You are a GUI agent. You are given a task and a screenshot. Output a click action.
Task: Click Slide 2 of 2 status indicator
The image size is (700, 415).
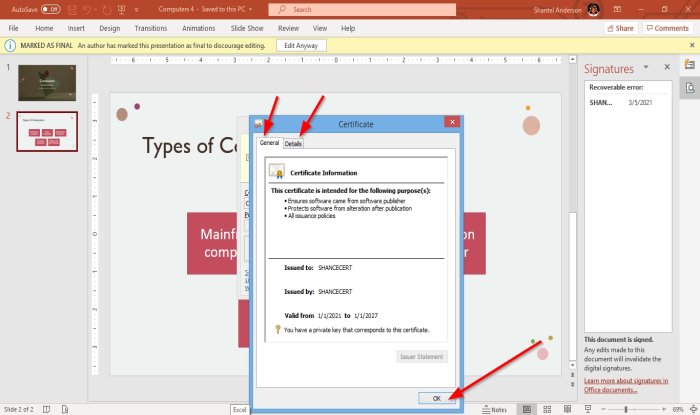(18, 409)
